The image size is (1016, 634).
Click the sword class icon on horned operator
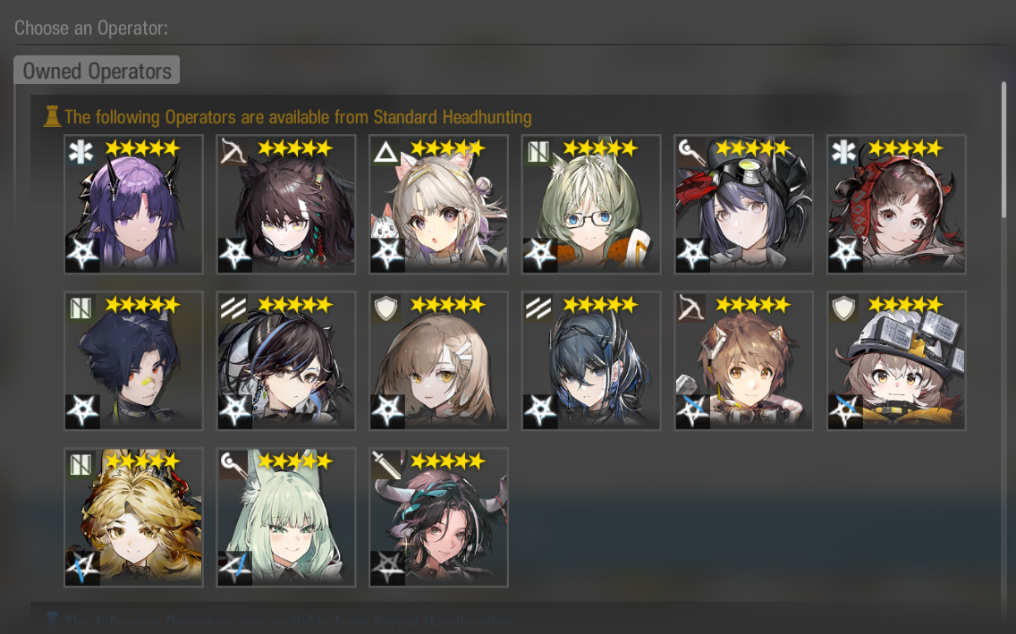386,465
